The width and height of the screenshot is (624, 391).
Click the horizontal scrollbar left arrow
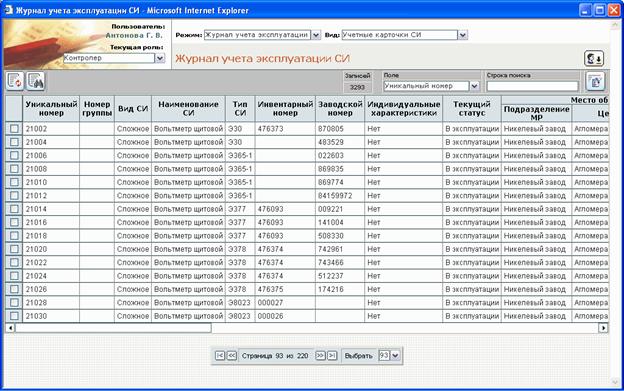point(10,328)
